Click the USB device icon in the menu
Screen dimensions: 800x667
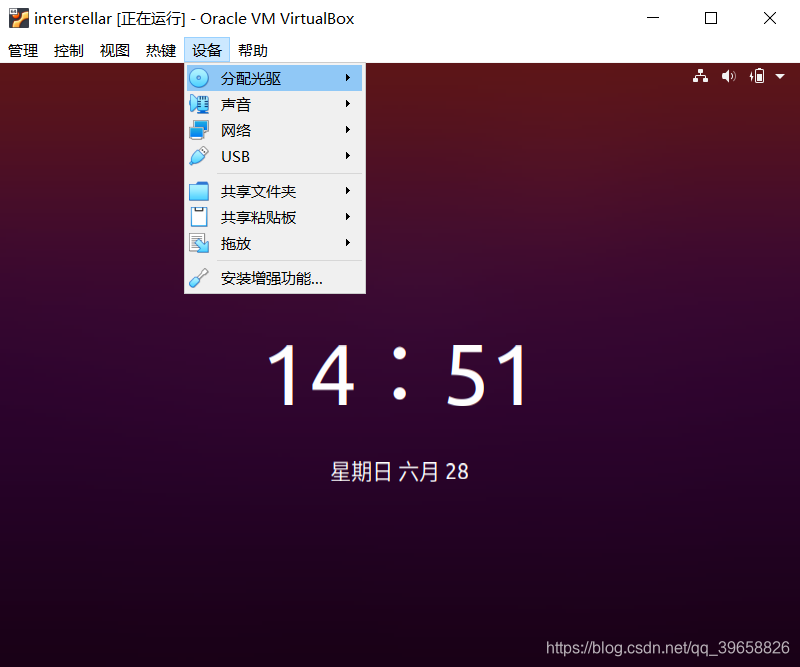point(201,156)
